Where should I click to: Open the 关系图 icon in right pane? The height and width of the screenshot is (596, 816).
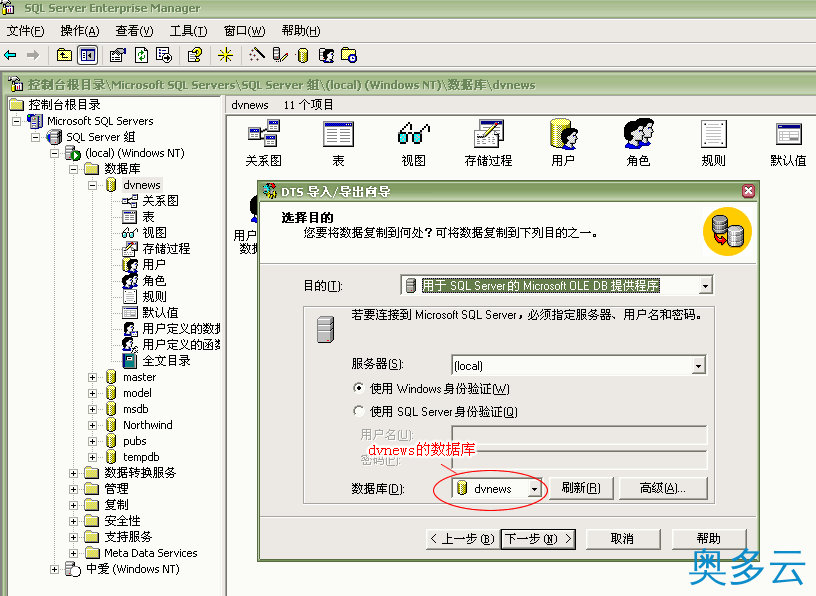point(264,143)
